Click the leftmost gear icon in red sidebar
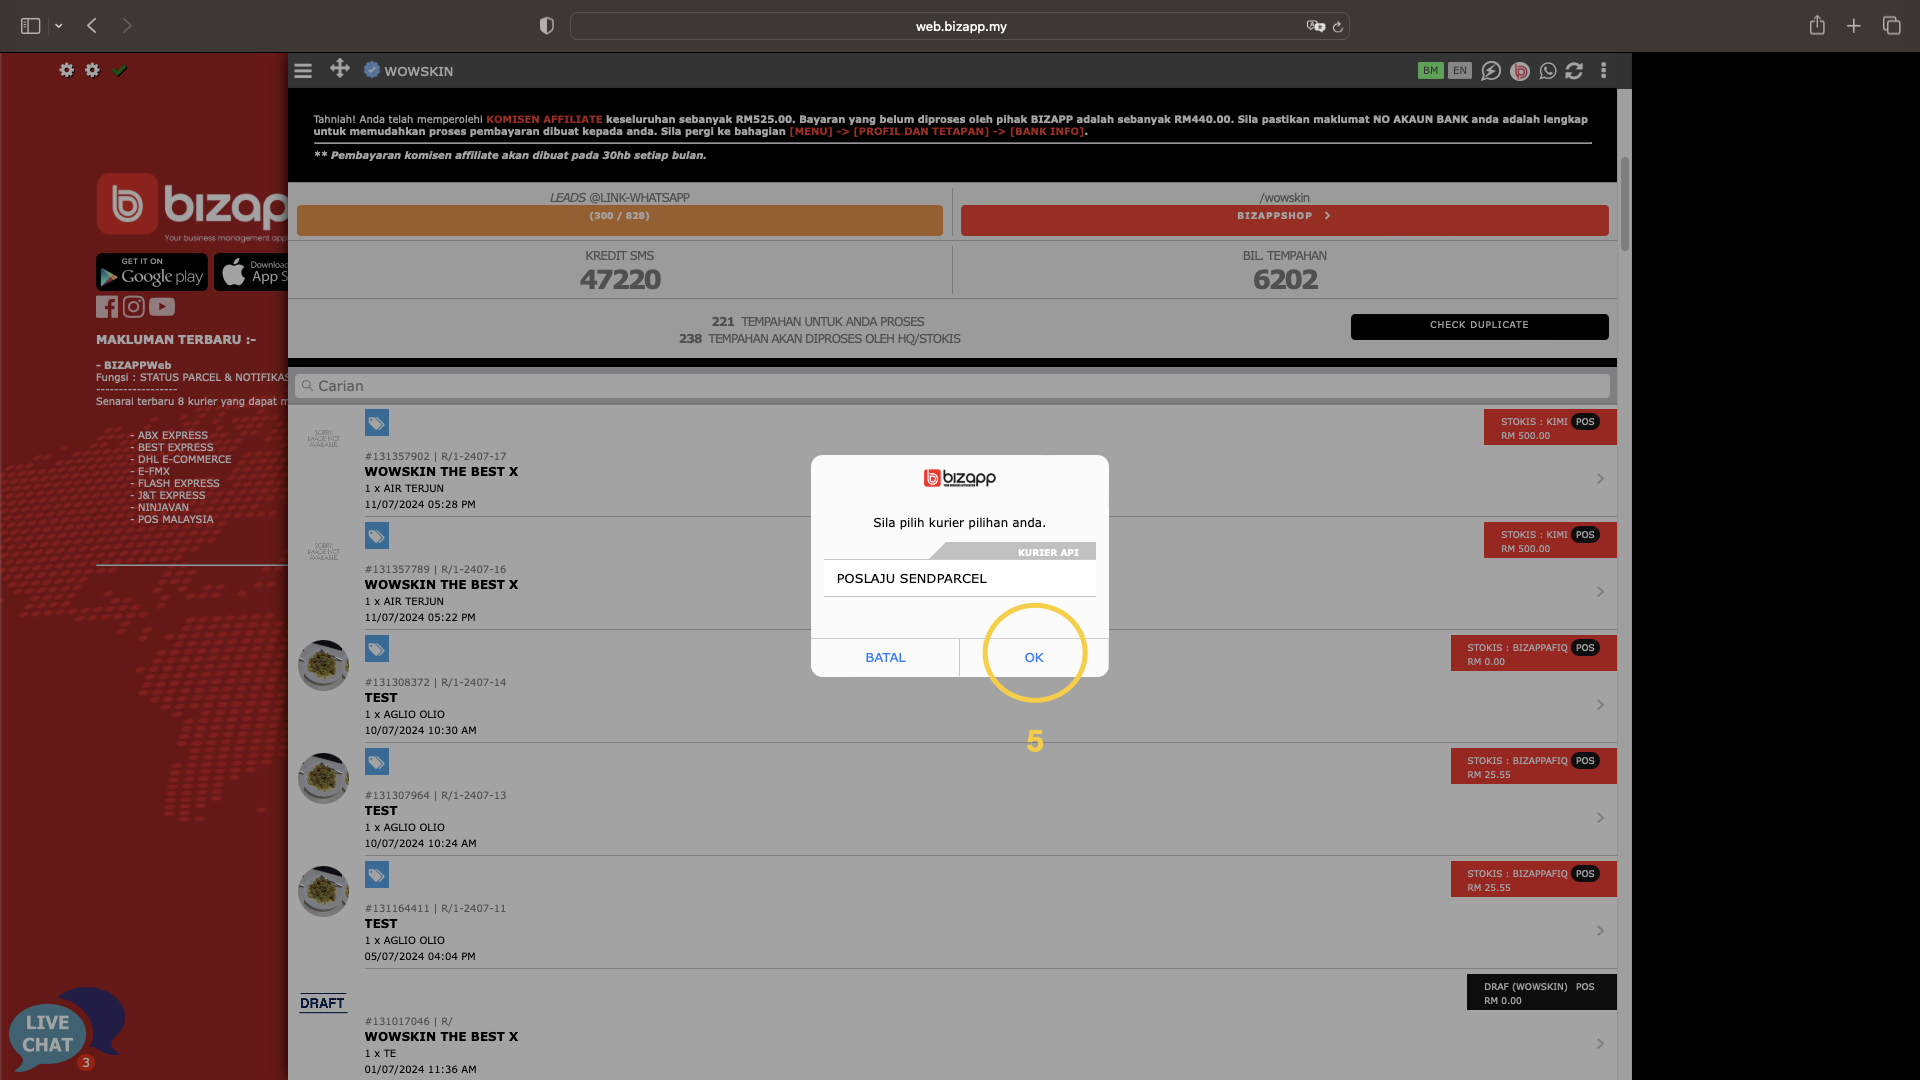The width and height of the screenshot is (1920, 1080). pos(67,70)
